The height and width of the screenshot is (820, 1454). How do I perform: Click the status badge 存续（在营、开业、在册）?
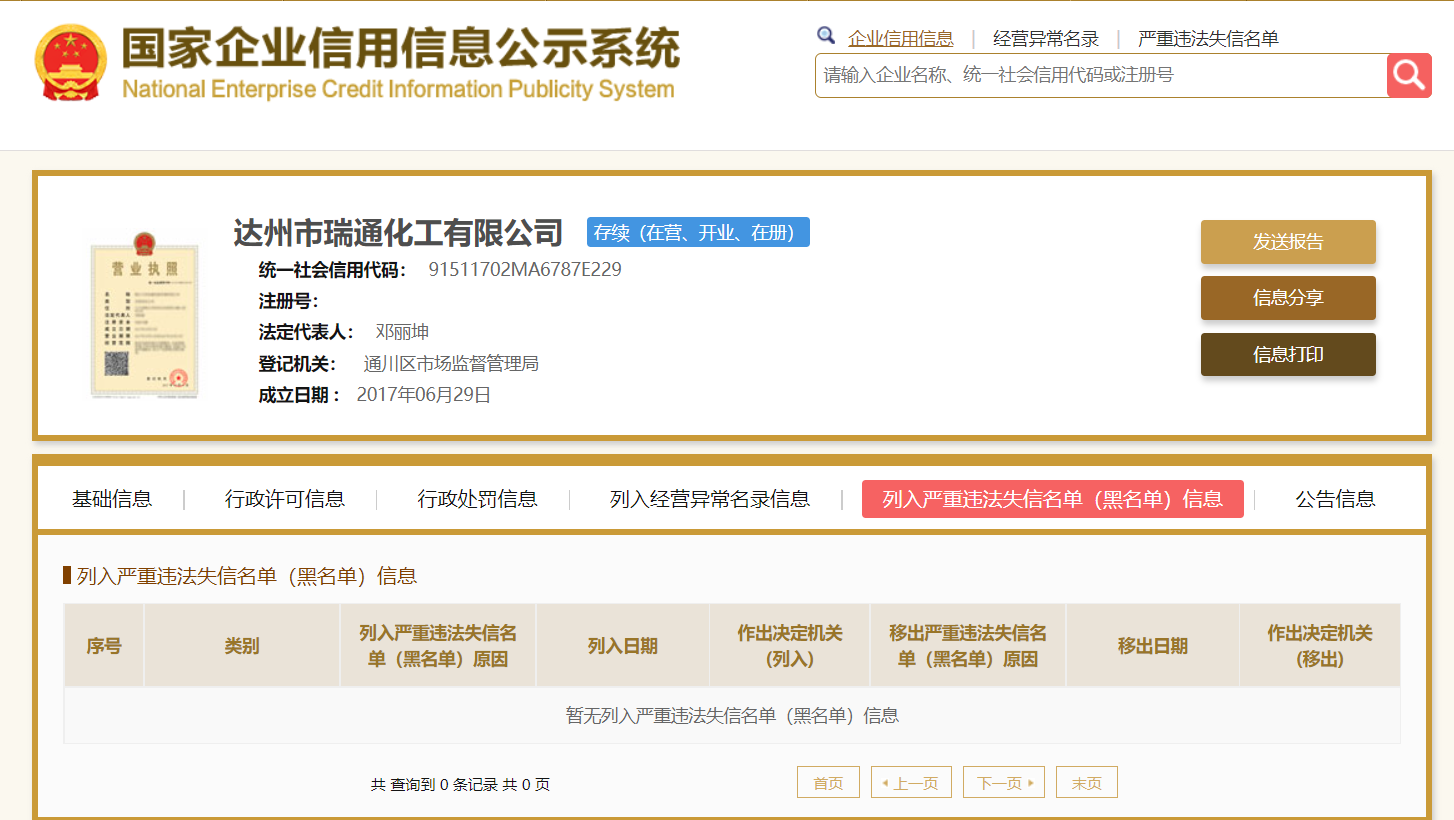(x=698, y=232)
